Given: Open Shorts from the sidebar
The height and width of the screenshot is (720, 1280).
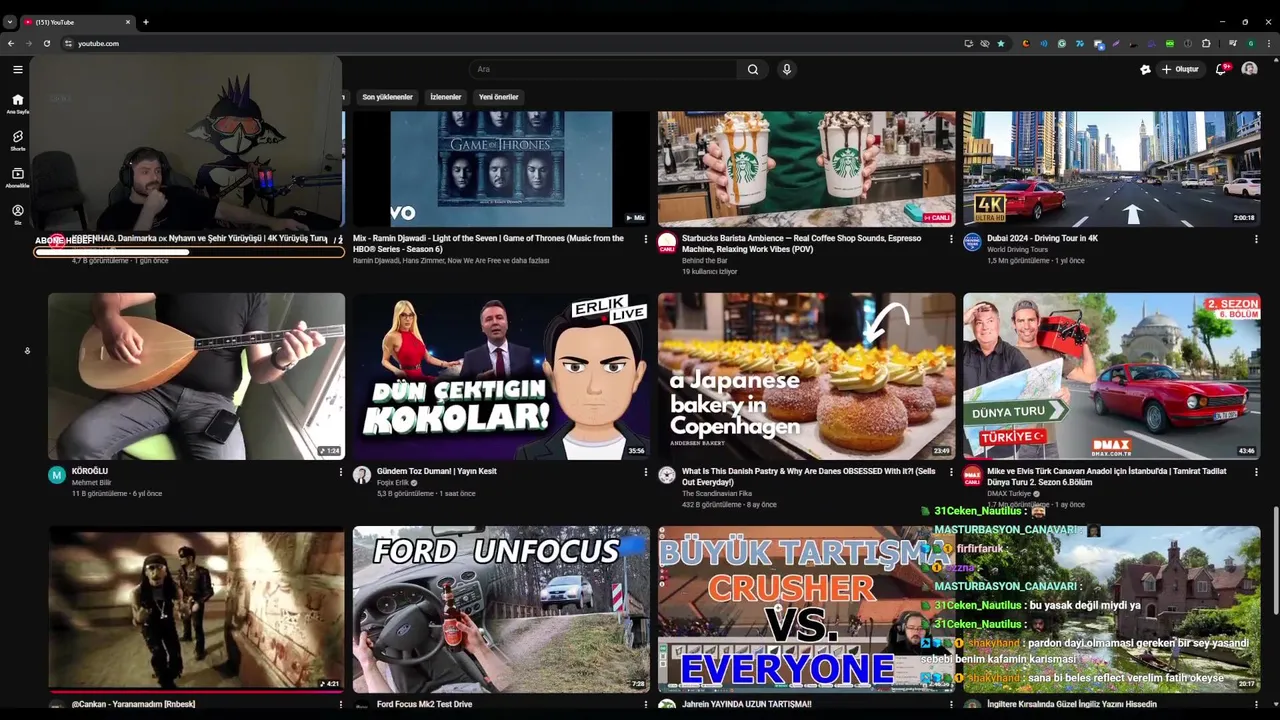Looking at the screenshot, I should (x=17, y=140).
